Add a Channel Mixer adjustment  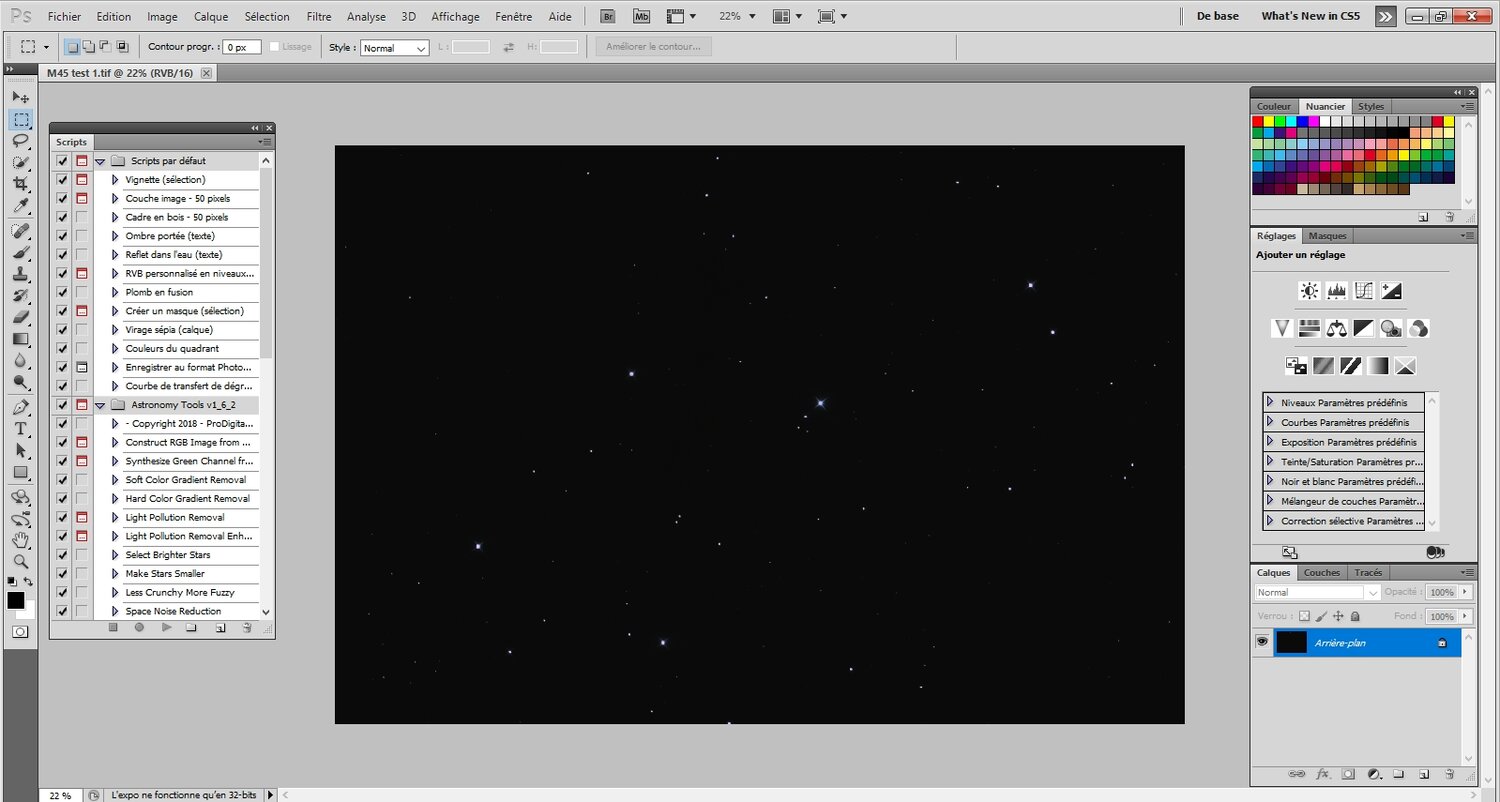click(1418, 328)
